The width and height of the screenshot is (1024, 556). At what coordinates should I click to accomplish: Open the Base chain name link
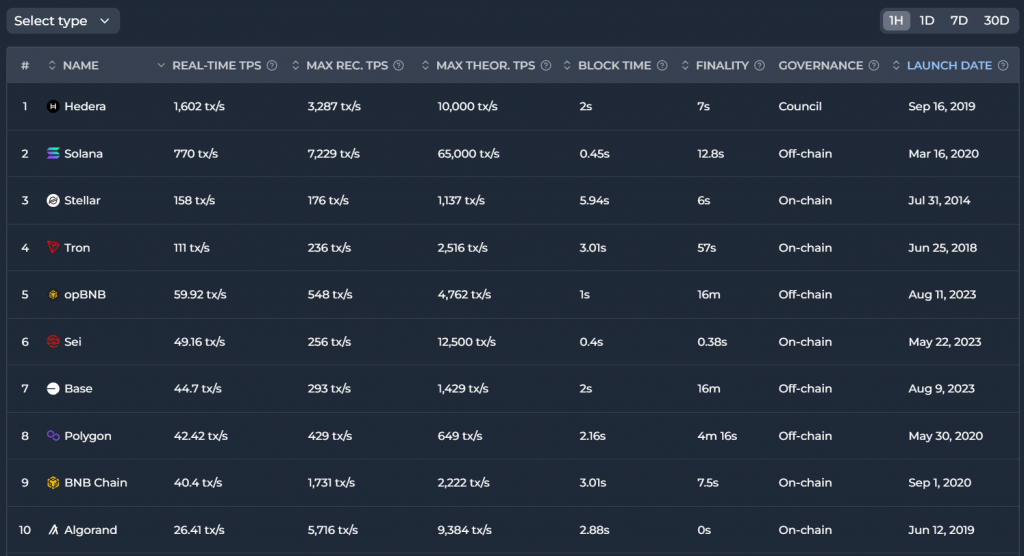[x=78, y=389]
